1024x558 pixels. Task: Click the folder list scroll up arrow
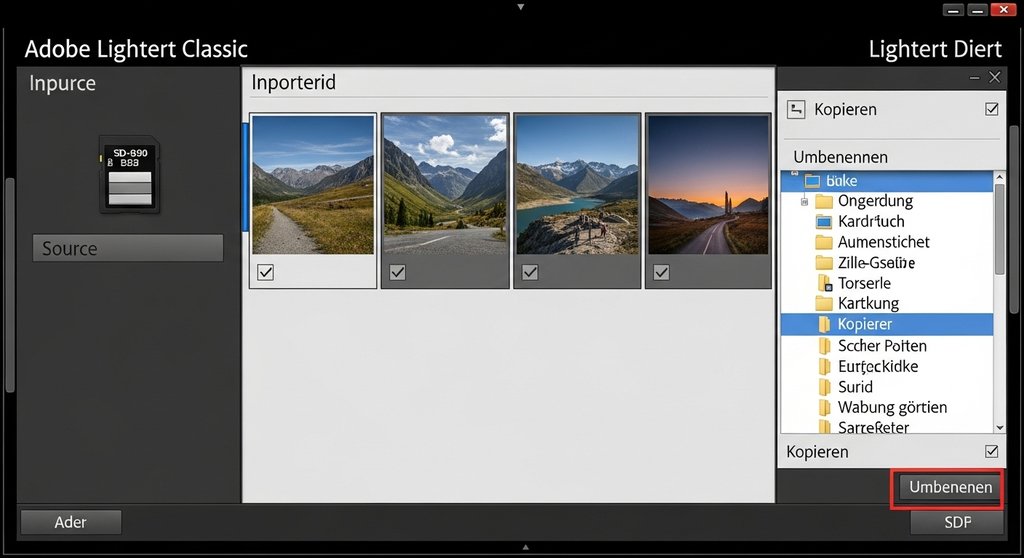[999, 177]
